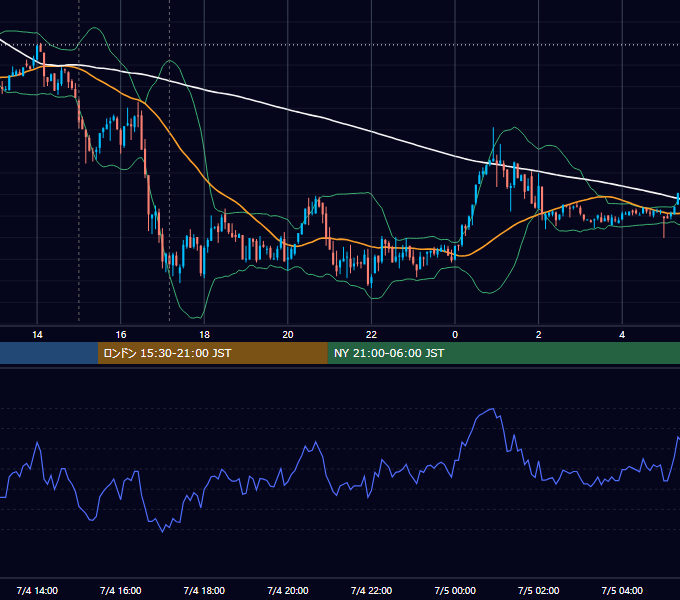The image size is (680, 600).
Task: Click the blue session band before London
Action: click(x=49, y=353)
